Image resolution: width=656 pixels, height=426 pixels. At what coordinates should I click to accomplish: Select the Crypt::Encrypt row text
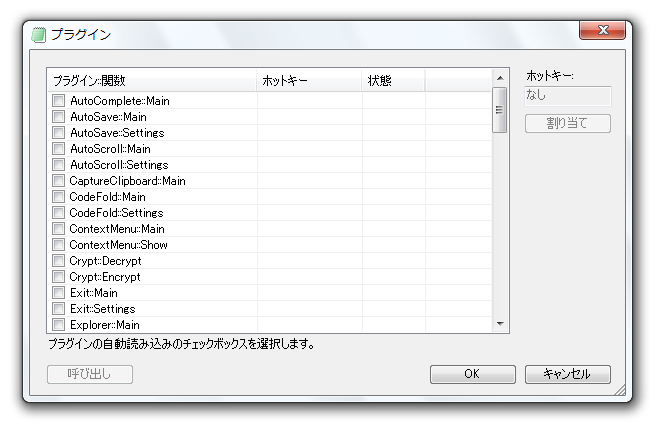click(x=105, y=277)
